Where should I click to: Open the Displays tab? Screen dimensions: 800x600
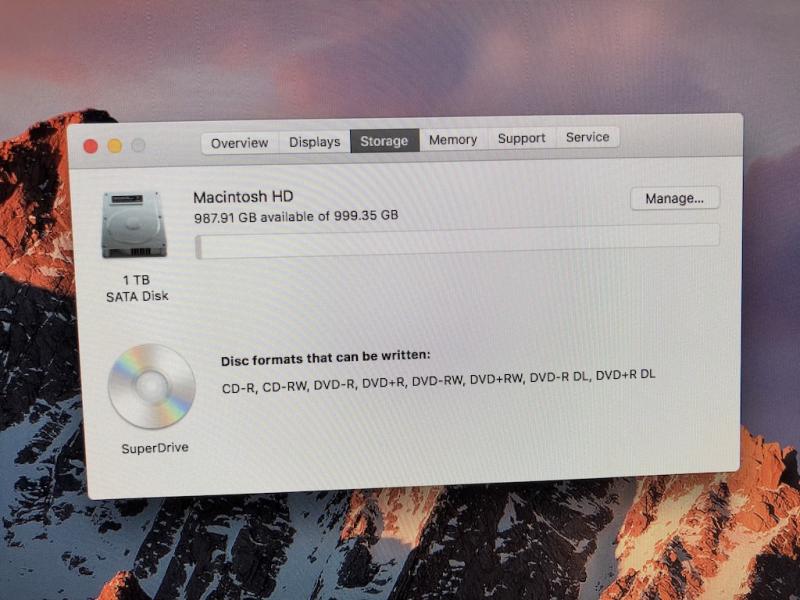point(315,142)
